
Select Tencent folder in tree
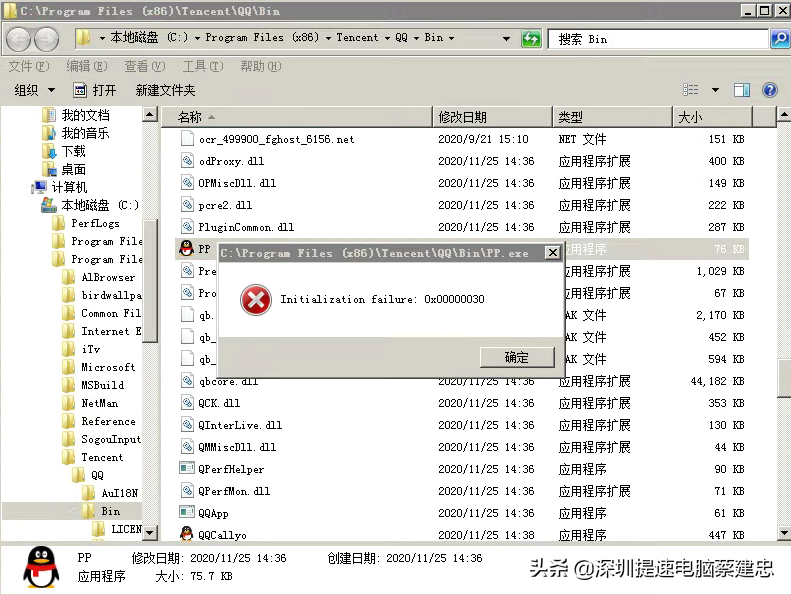point(101,457)
